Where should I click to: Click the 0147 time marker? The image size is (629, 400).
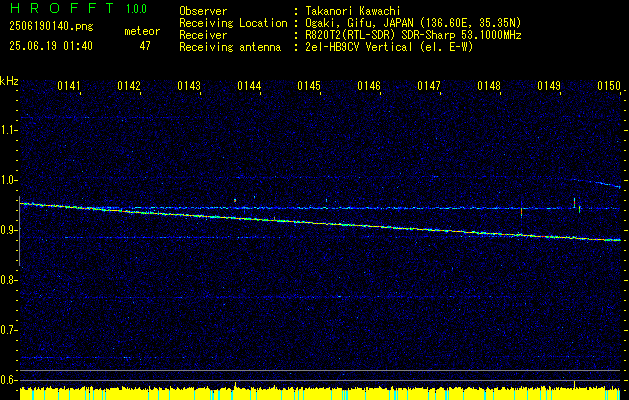pyautogui.click(x=429, y=86)
